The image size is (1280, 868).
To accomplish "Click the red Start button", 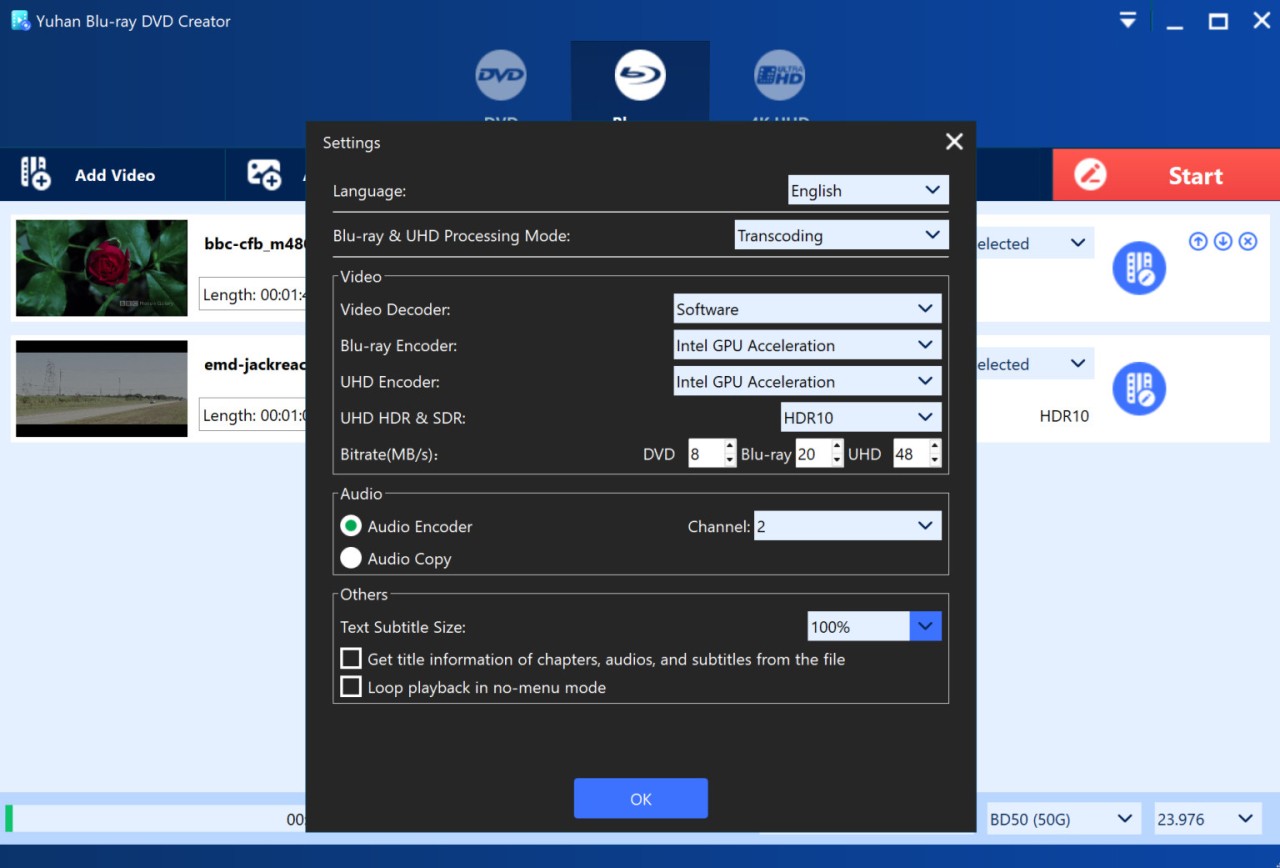I will 1166,175.
